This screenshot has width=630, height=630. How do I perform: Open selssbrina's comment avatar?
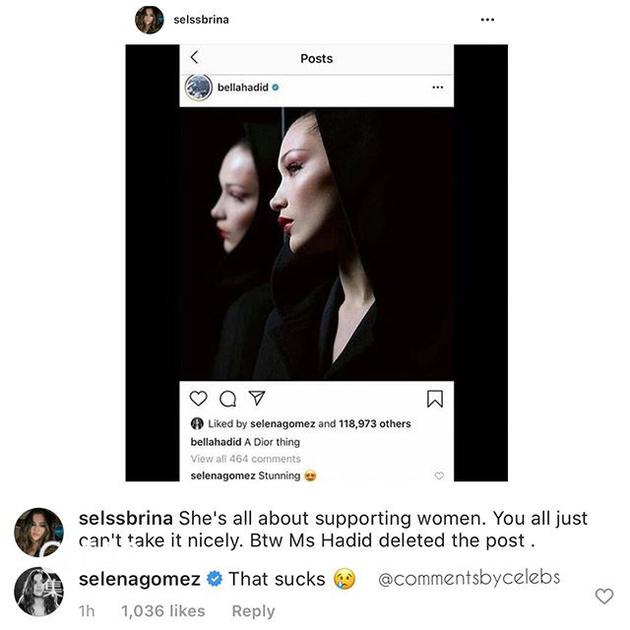pos(39,532)
